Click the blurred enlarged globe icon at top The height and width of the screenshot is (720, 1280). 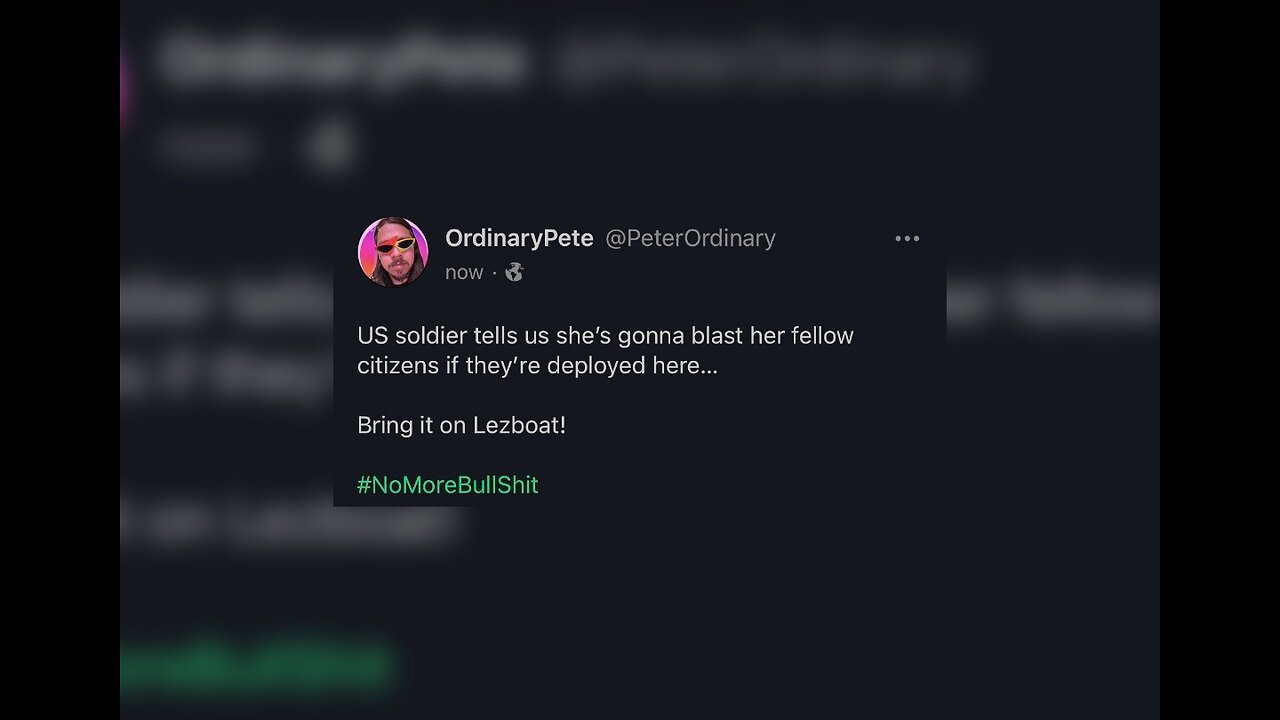click(330, 147)
